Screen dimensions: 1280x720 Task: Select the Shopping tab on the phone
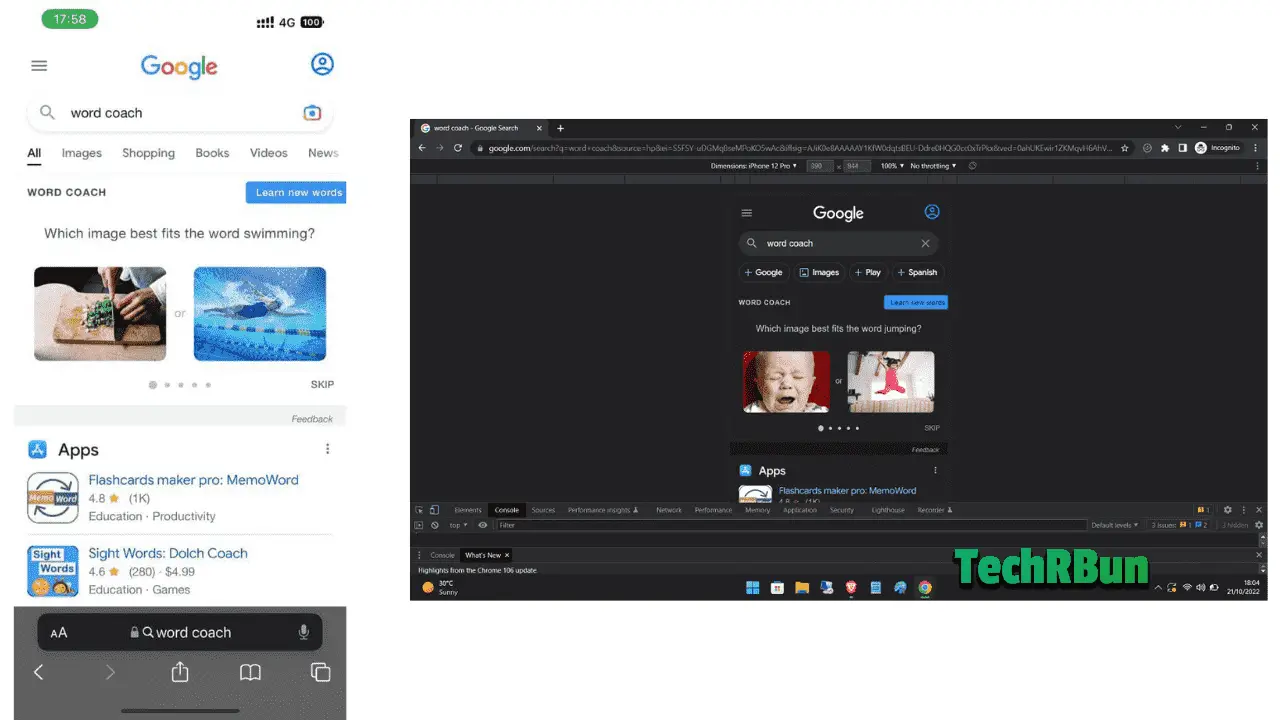[148, 153]
